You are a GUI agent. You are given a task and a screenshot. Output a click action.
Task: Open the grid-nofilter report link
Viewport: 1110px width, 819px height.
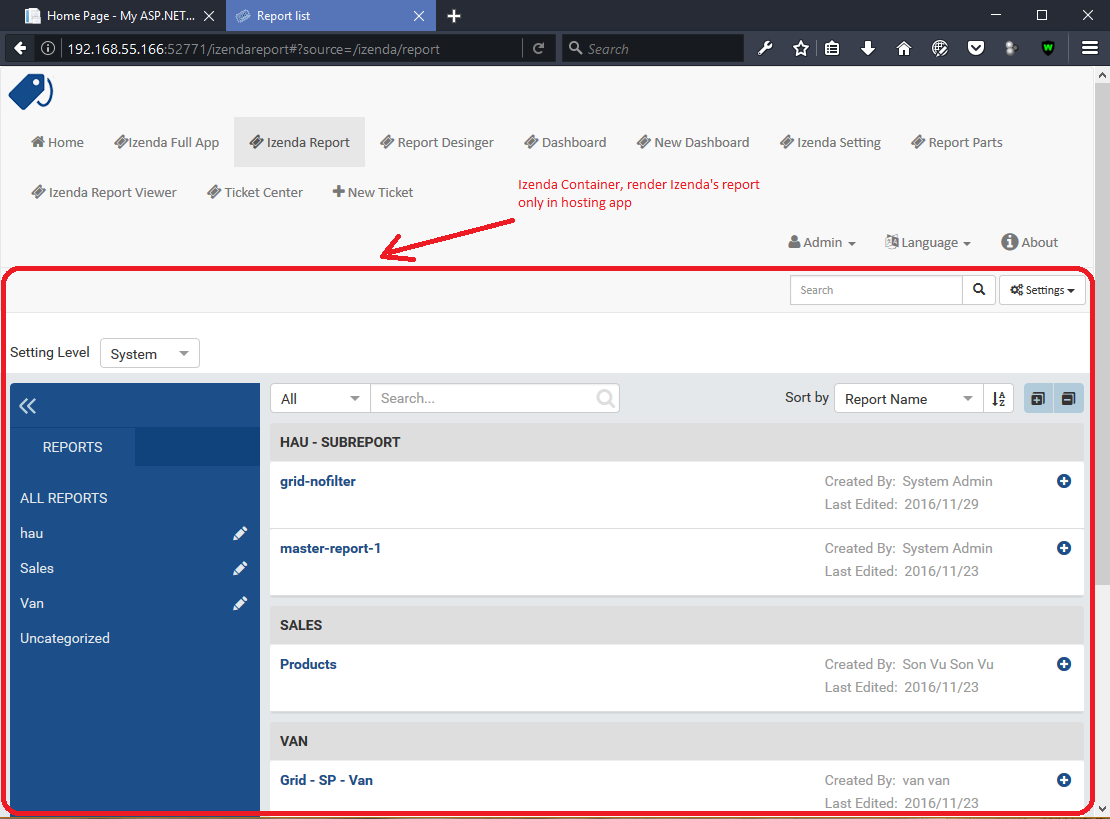318,481
